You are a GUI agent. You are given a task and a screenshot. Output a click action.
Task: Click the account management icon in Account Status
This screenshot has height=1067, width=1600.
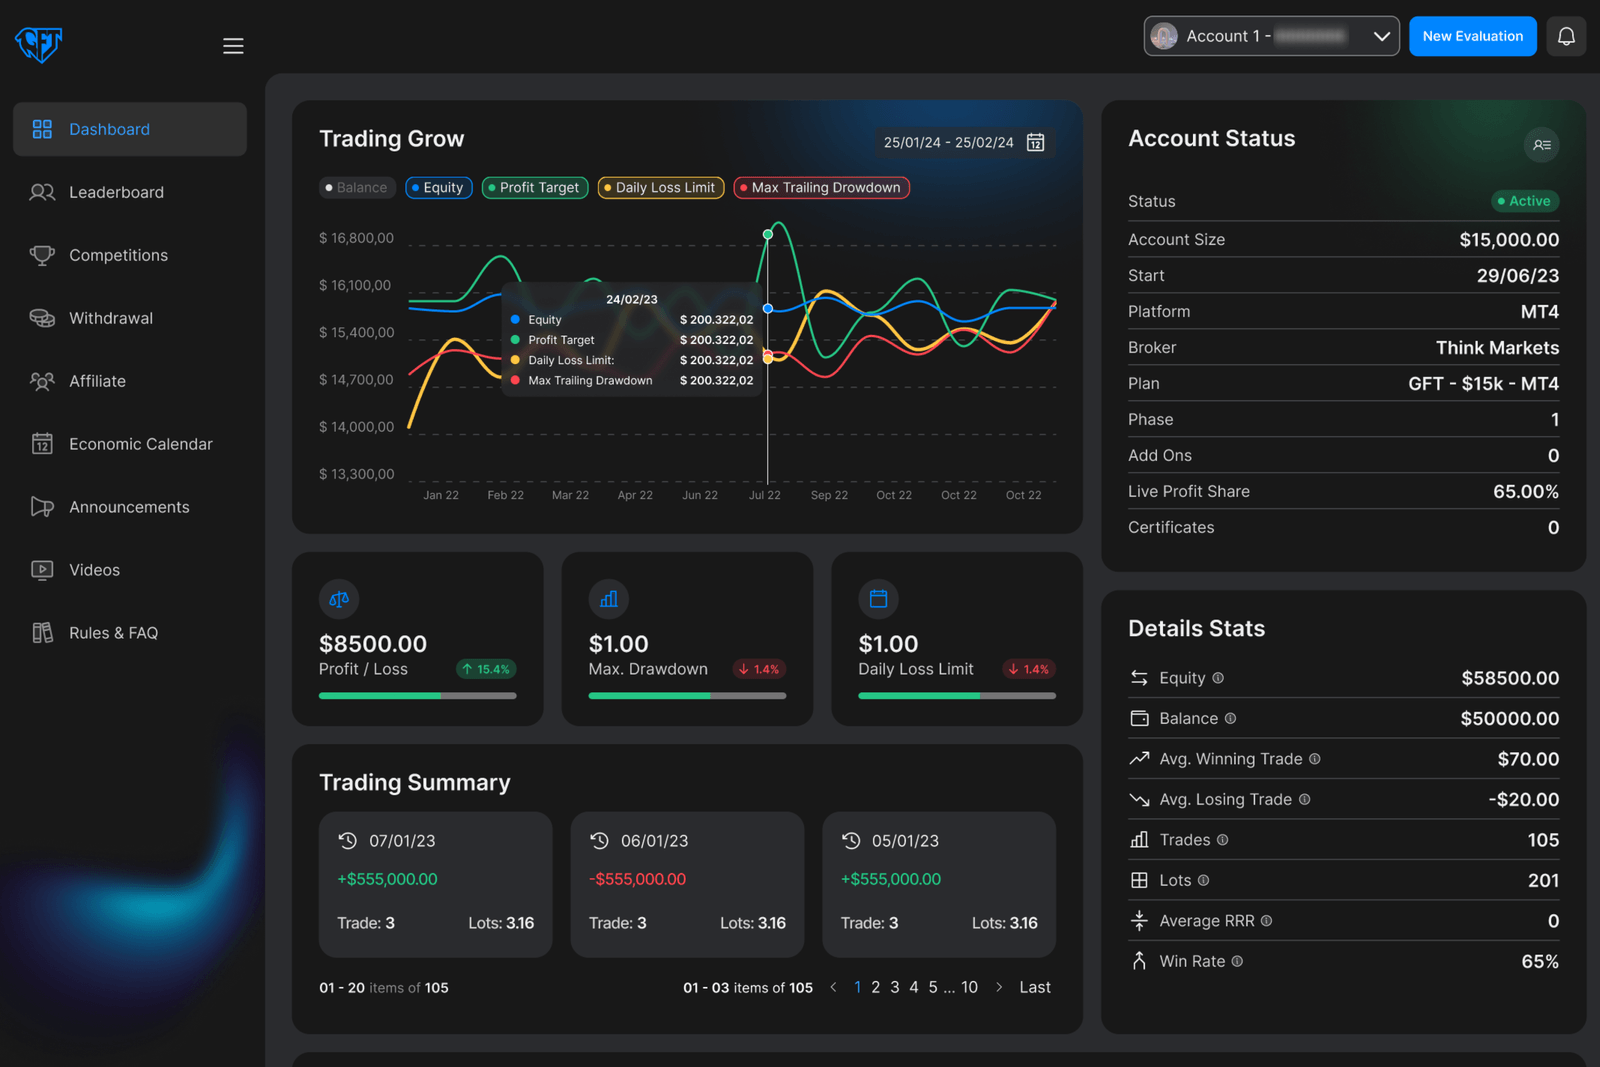tap(1542, 145)
